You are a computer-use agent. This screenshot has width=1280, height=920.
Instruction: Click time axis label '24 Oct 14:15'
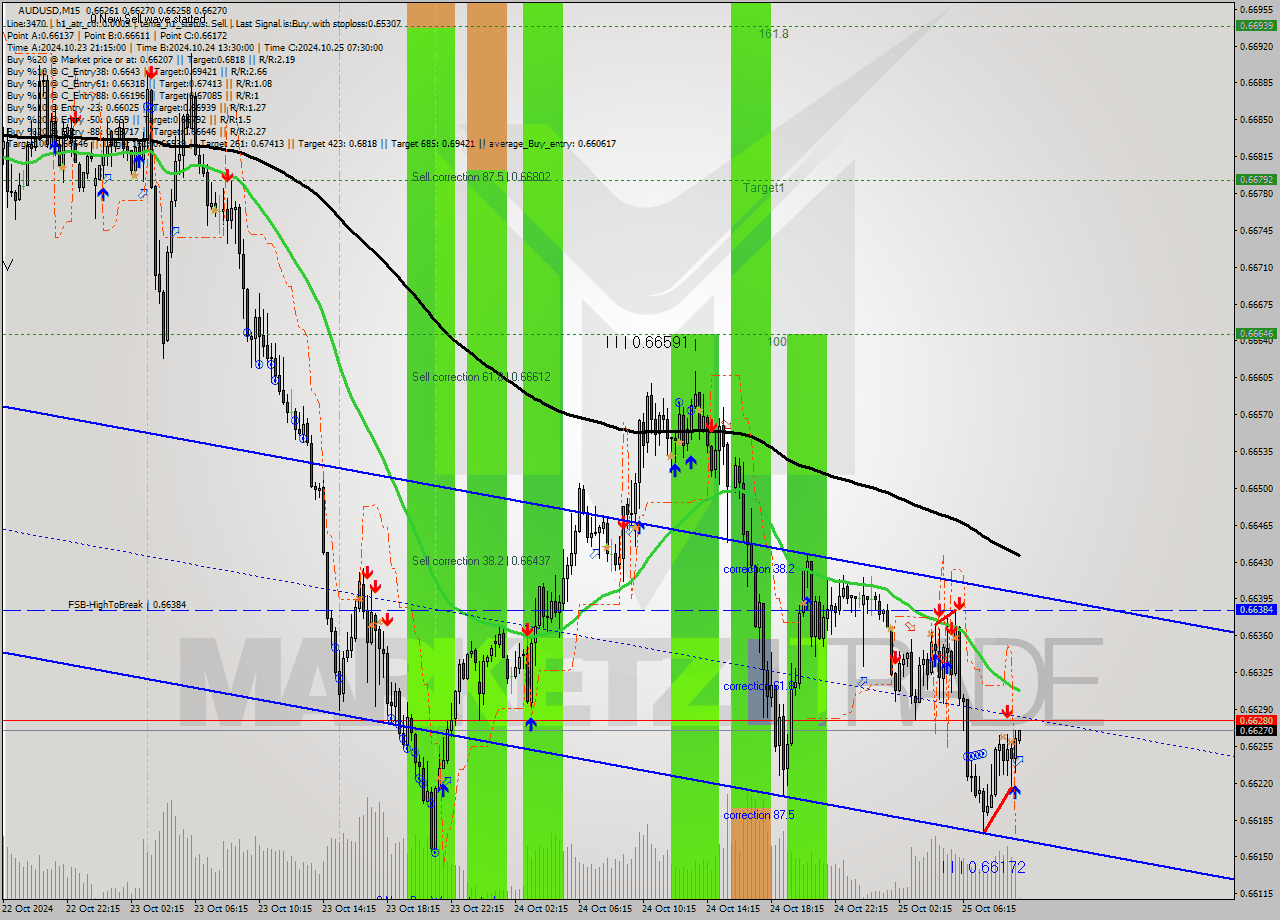pyautogui.click(x=734, y=909)
